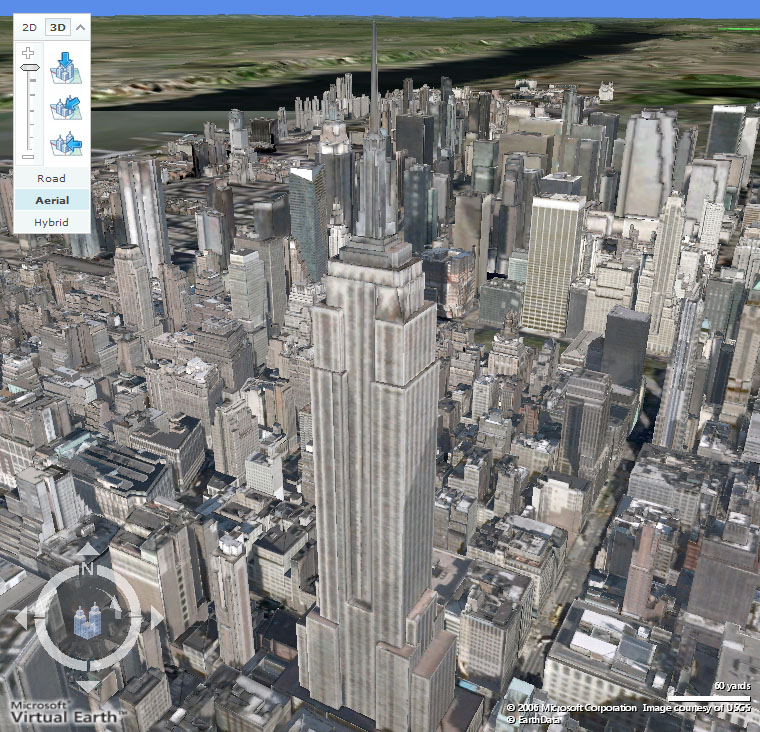Pan west with compass left arrow
This screenshot has height=732, width=760.
[21, 619]
